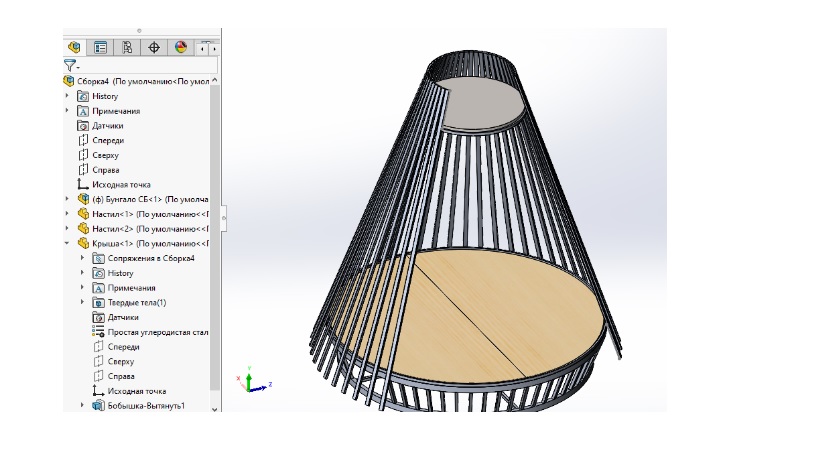819x460 pixels.
Task: Select the Сборка4 root assembly icon
Action: click(69, 81)
